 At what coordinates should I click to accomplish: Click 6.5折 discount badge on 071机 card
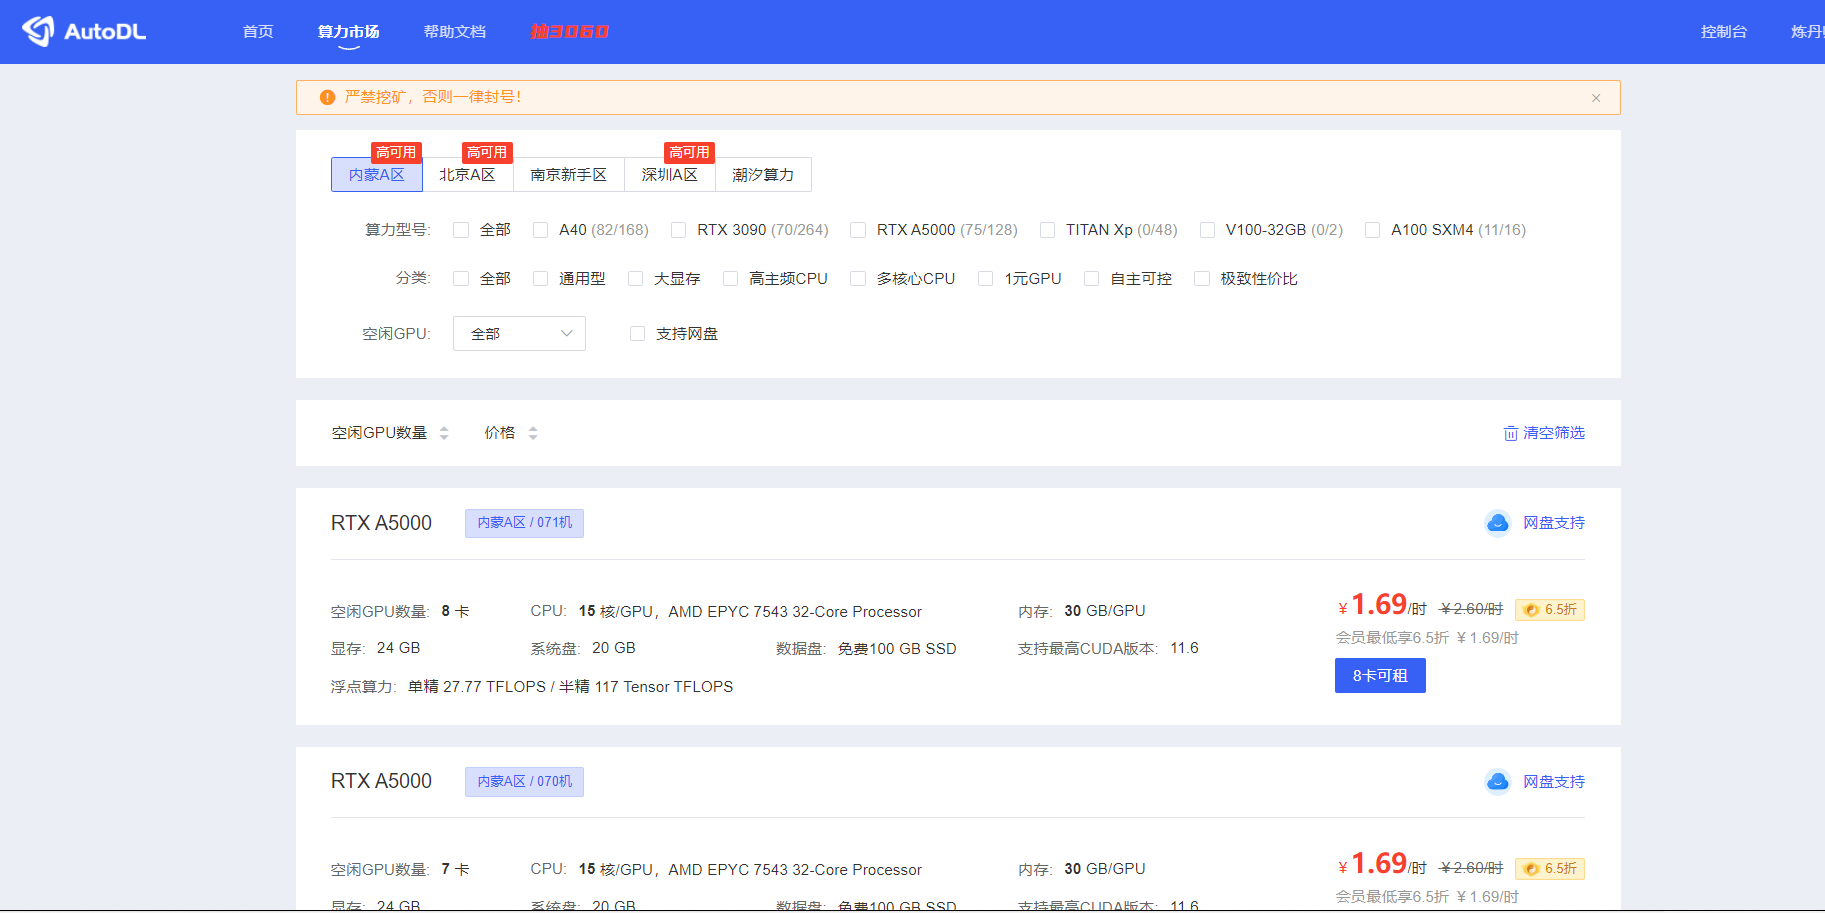pos(1550,610)
